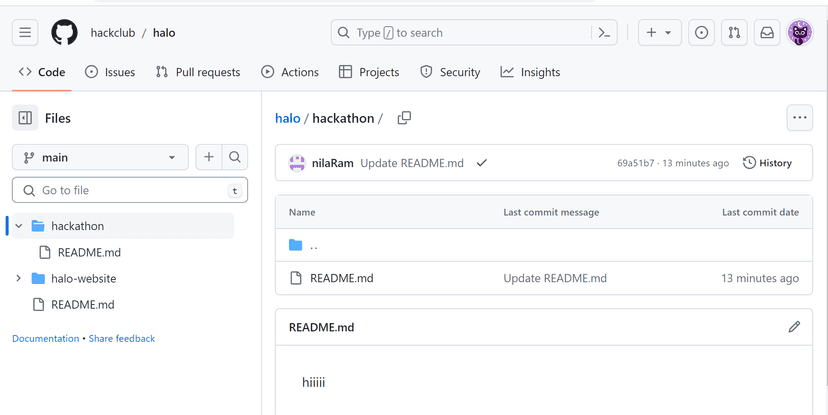Click the Go to file field
828x415 pixels.
[130, 190]
